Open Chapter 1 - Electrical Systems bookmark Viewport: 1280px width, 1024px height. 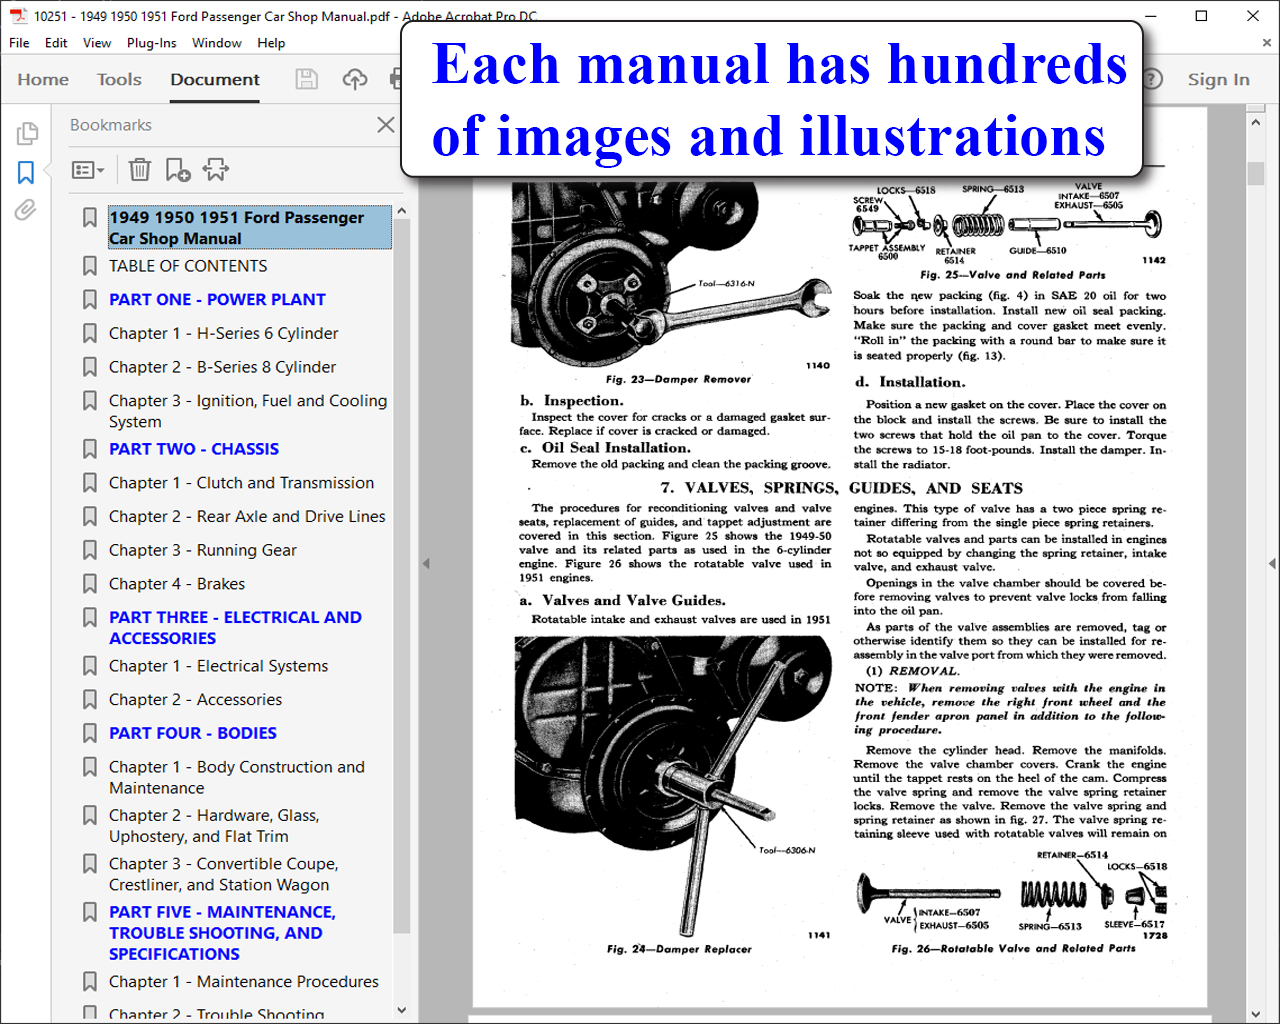[x=218, y=666]
